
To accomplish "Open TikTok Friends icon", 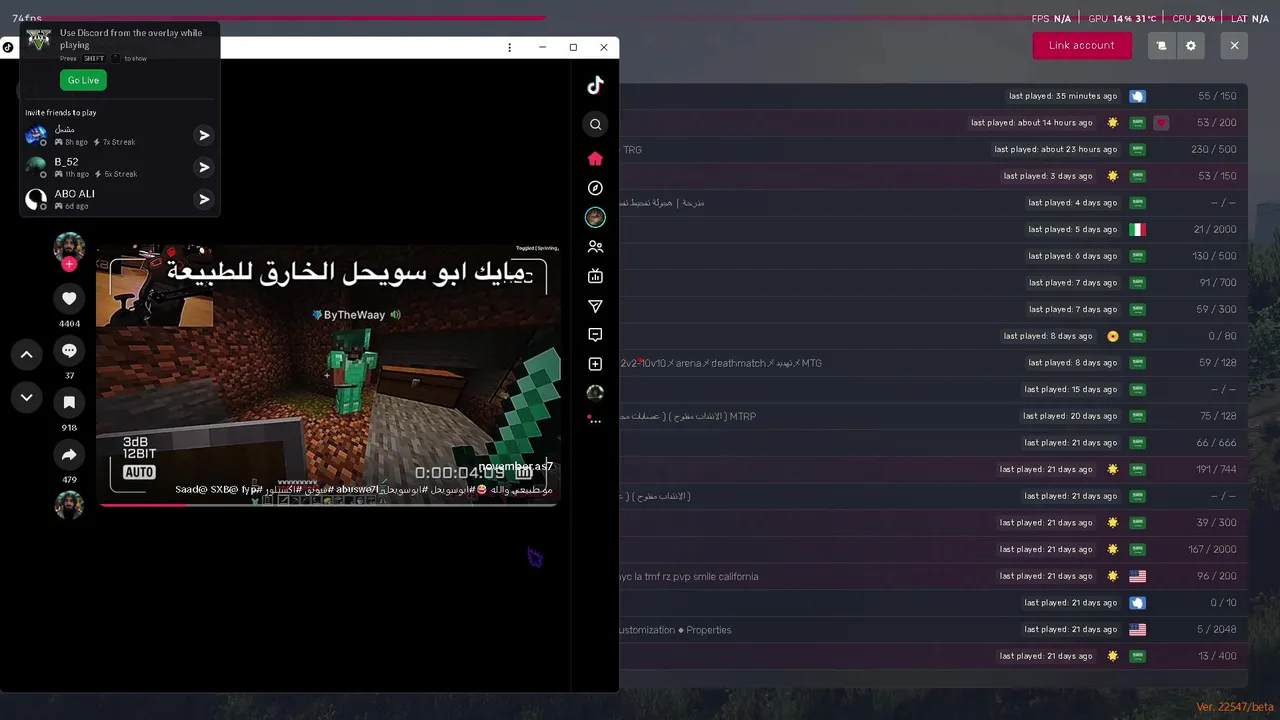I will point(595,247).
